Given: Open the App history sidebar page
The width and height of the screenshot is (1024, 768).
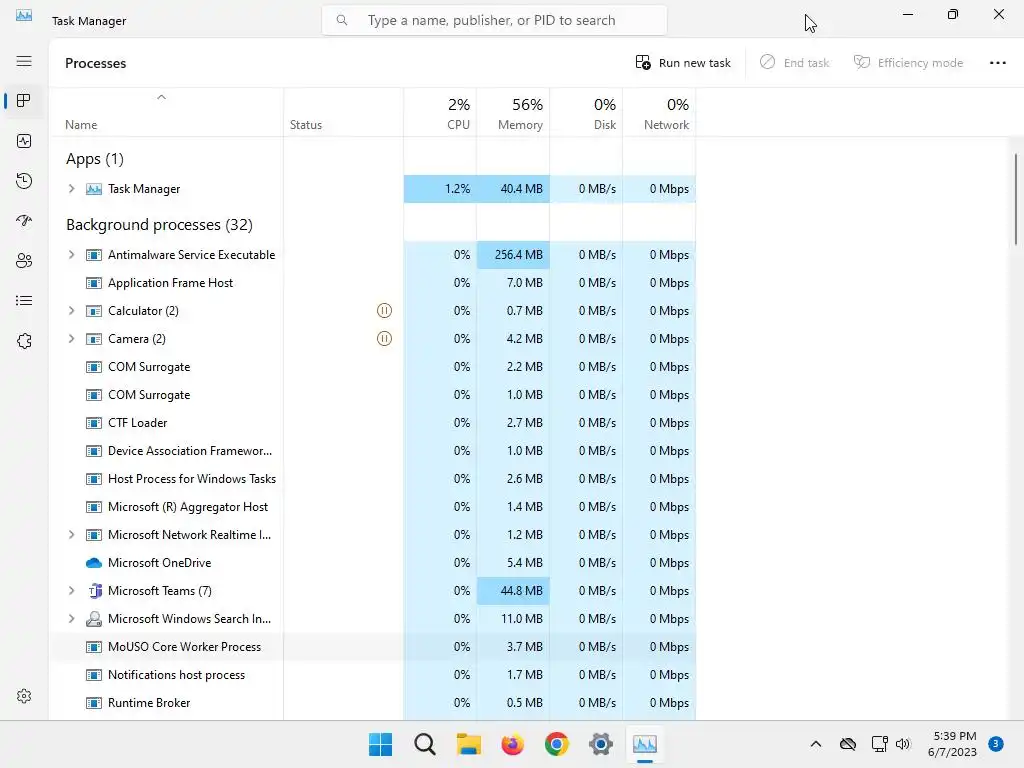Looking at the screenshot, I should coord(24,181).
